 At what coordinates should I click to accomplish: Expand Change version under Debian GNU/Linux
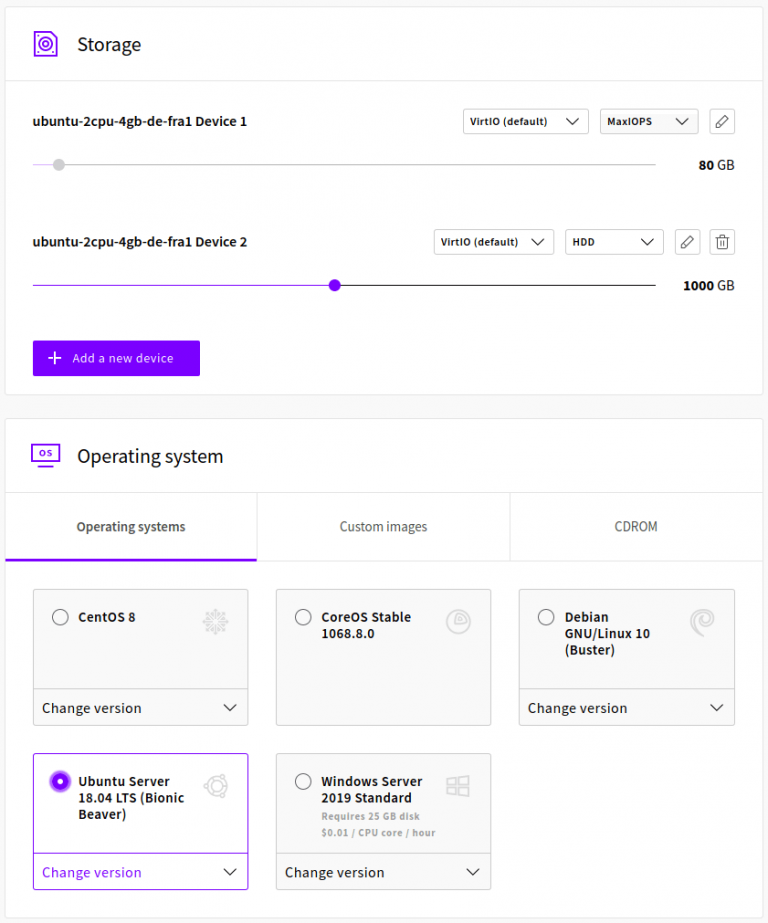pyautogui.click(x=626, y=708)
